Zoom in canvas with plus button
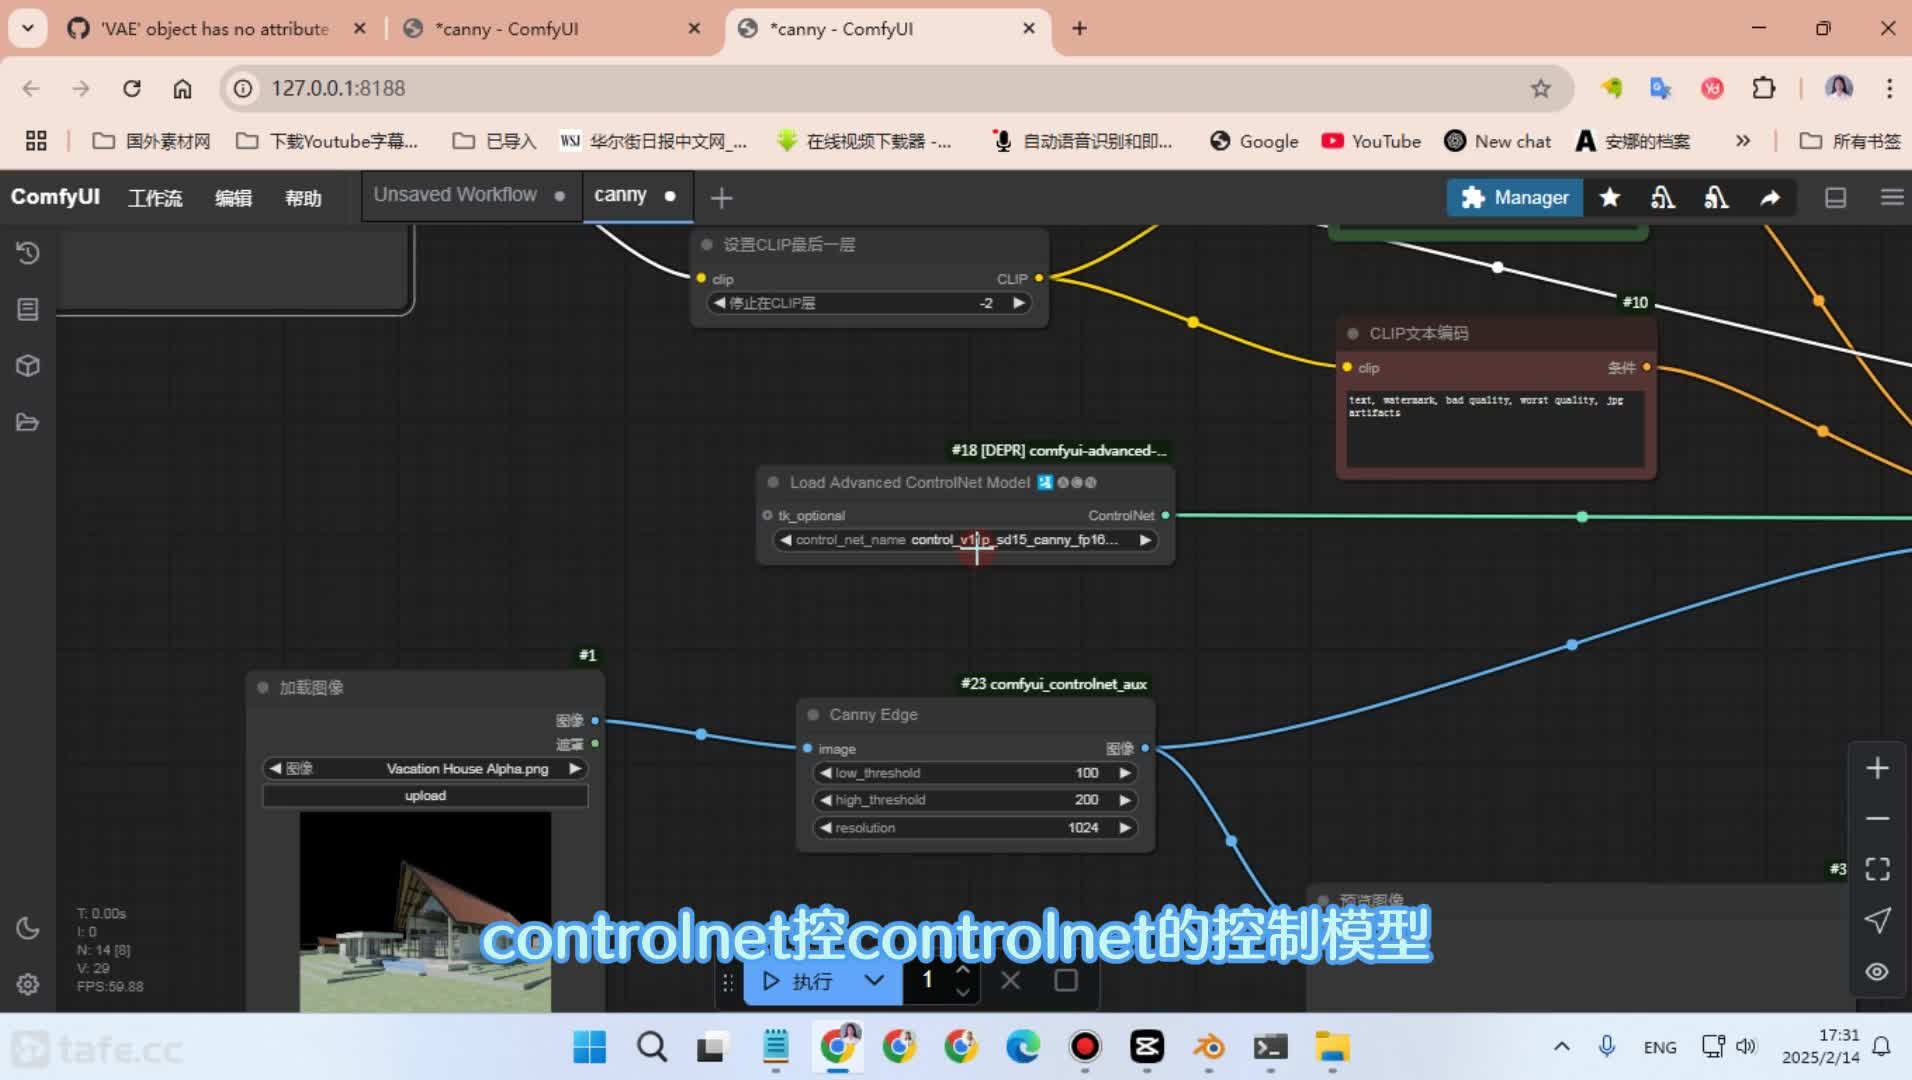This screenshot has width=1912, height=1080. 1877,768
